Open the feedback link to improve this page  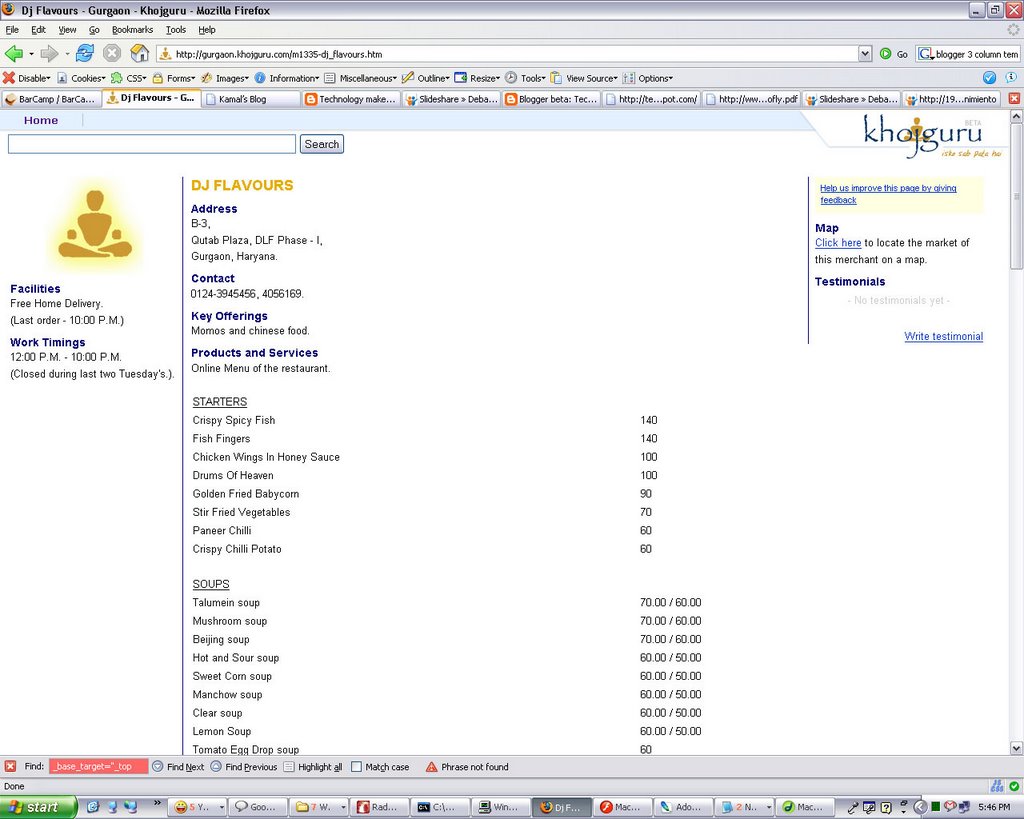[x=888, y=194]
